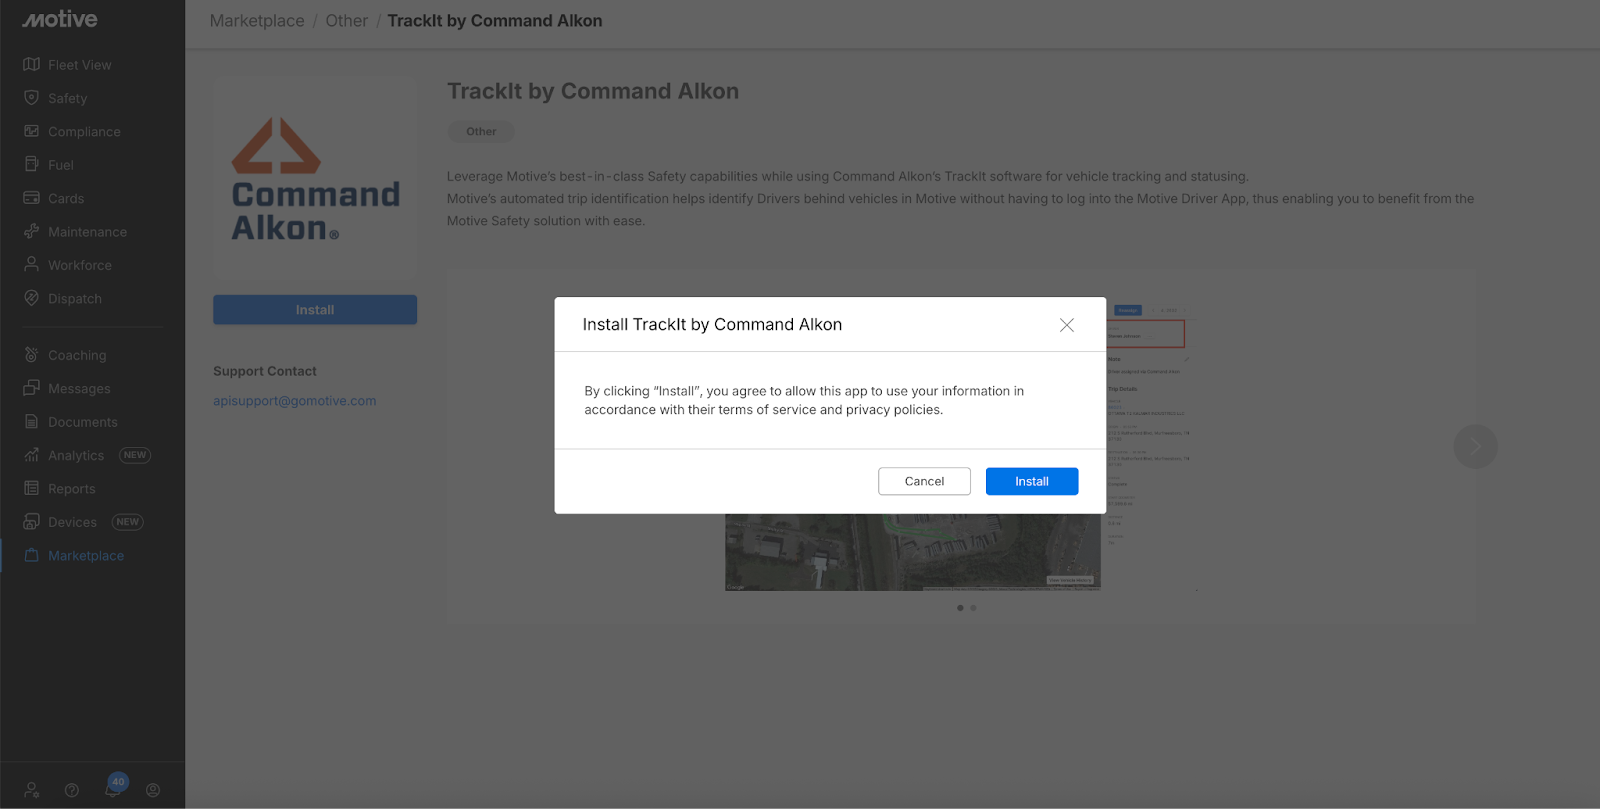
Task: Open the Devices menu label
Action: click(x=72, y=523)
